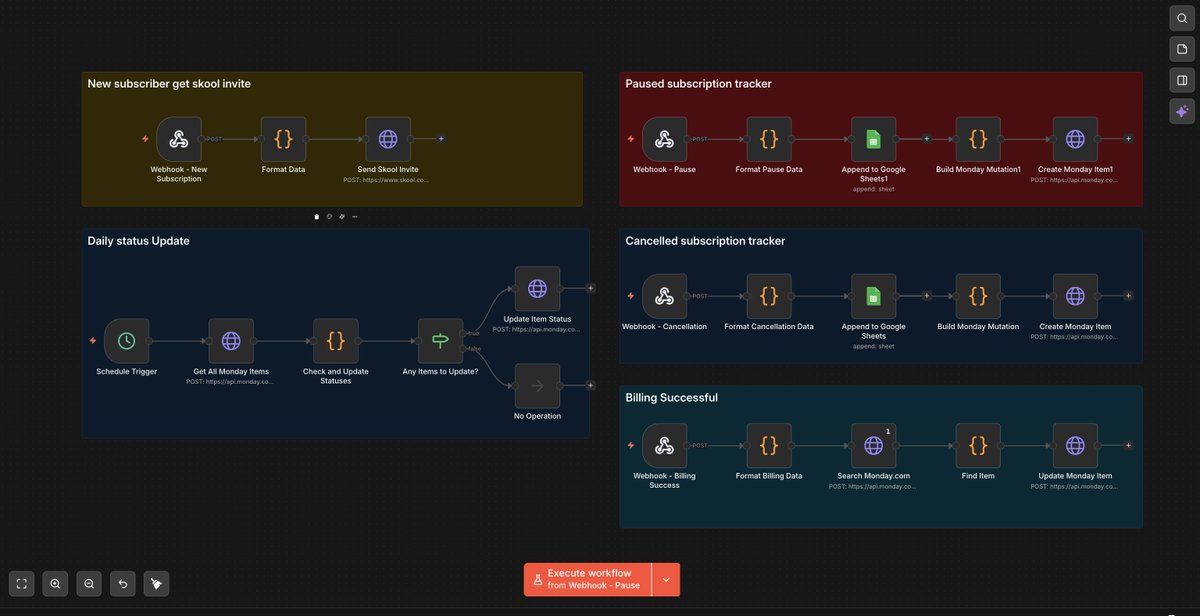Screen dimensions: 1200x616
Task: Change sticky note color from its toolbar
Action: (x=330, y=216)
